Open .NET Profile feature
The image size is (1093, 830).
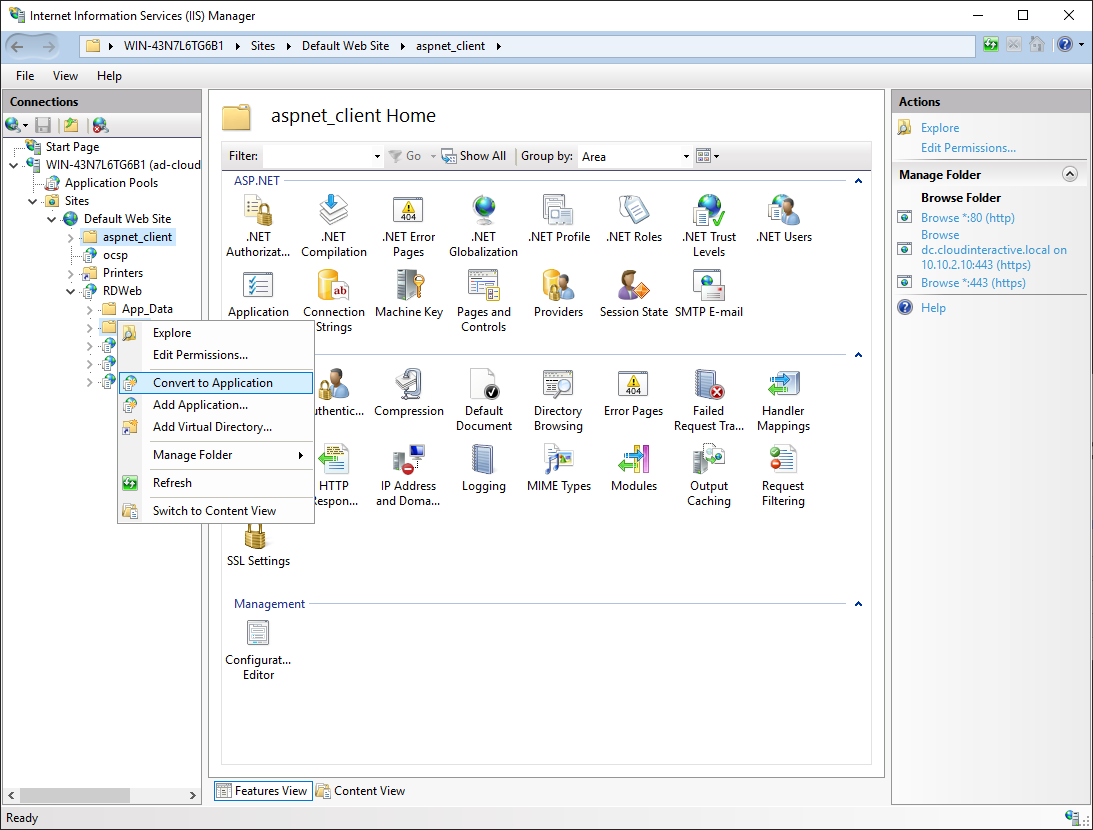click(x=559, y=220)
